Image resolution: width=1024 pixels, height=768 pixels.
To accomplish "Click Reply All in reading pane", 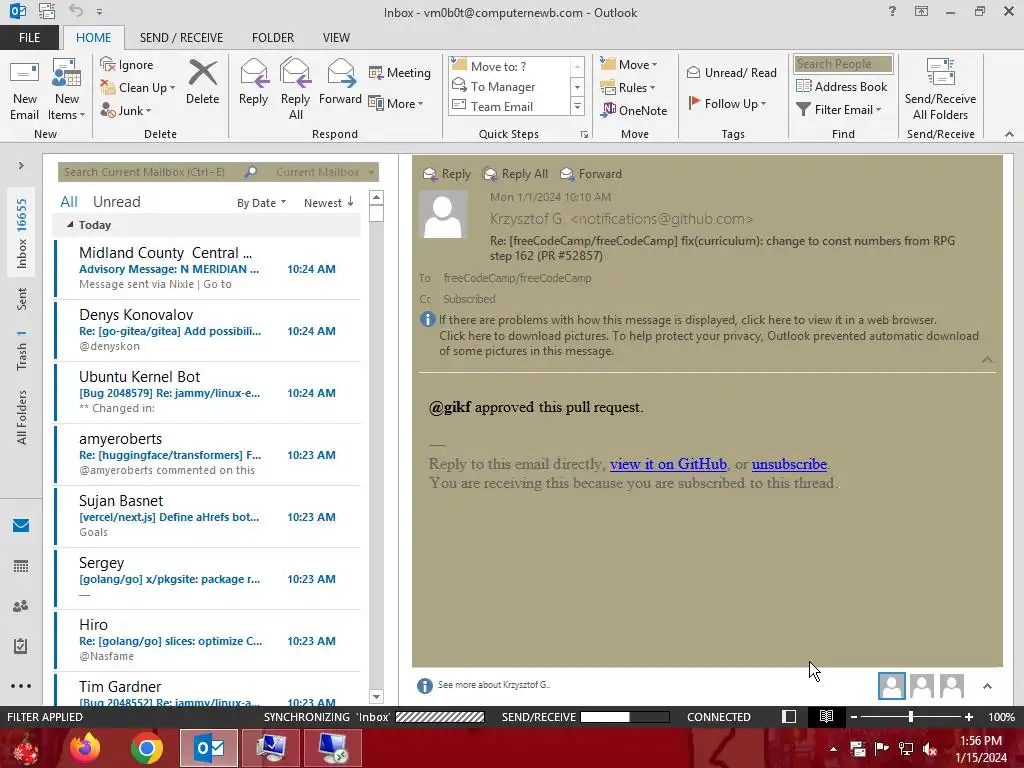I will coord(515,174).
